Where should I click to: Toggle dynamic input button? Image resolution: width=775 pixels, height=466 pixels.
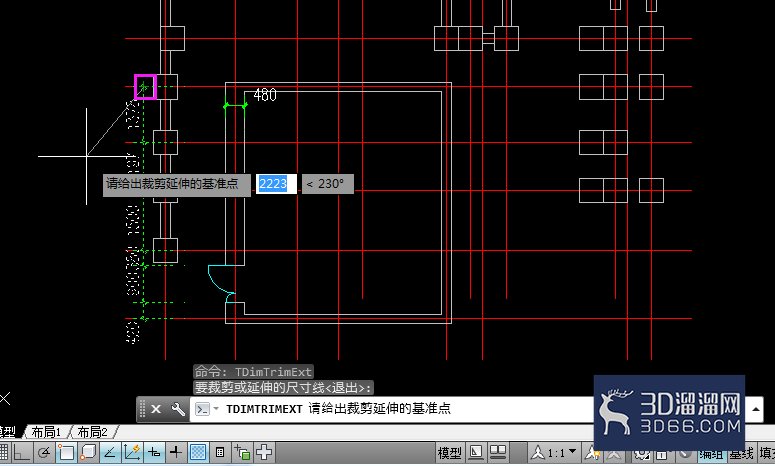[154, 452]
